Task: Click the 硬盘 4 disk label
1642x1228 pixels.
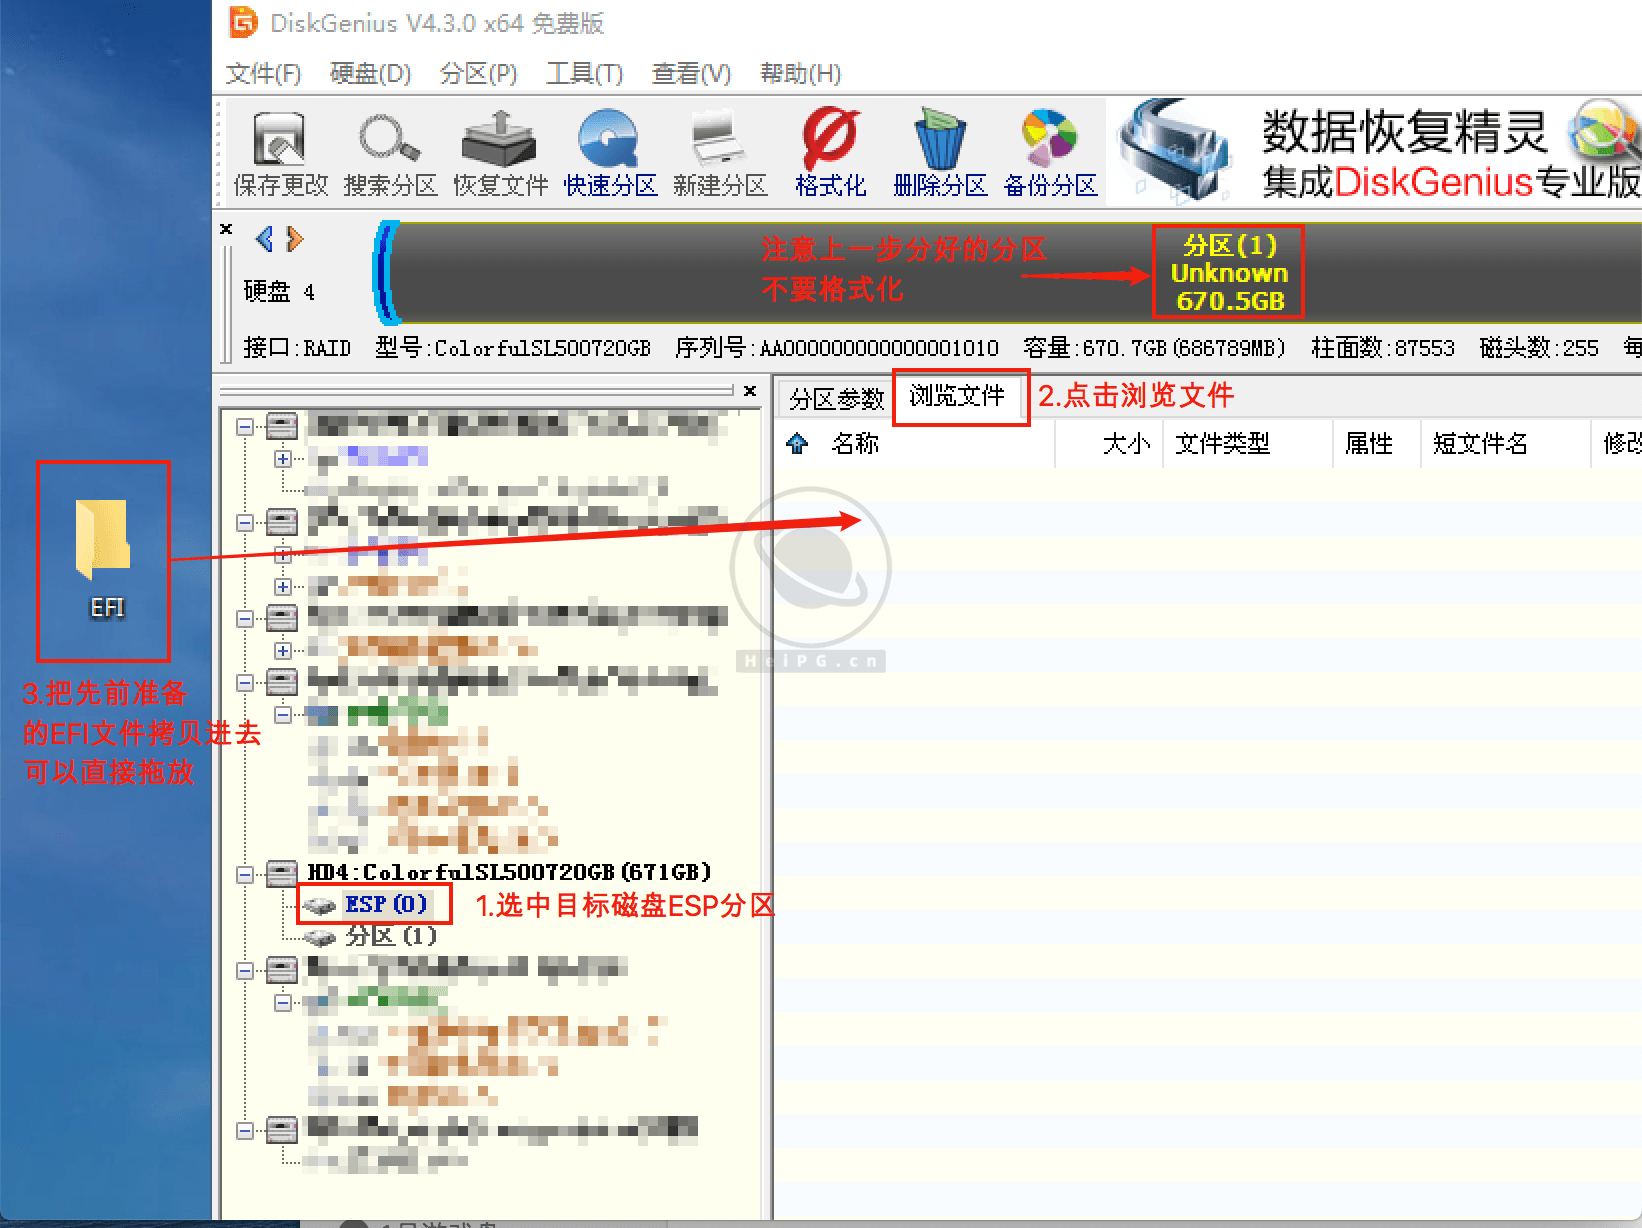Action: tap(279, 291)
